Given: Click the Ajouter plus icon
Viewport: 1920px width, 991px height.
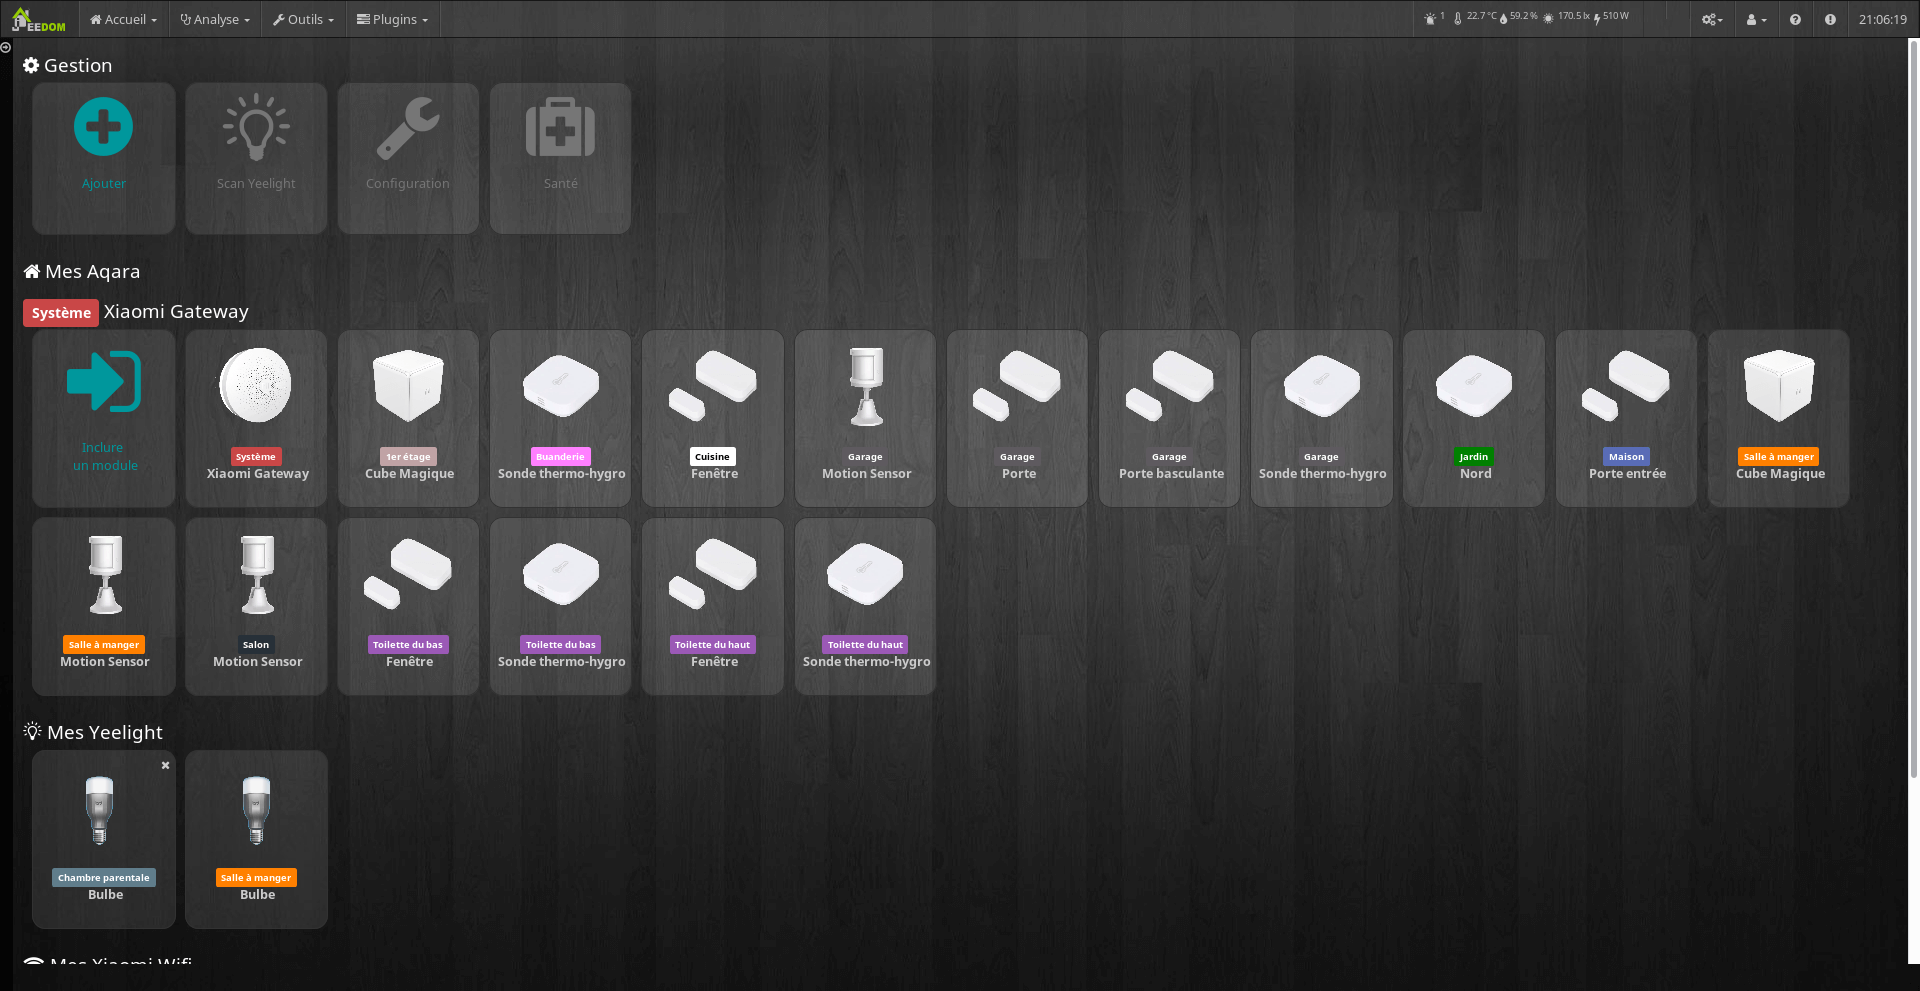Looking at the screenshot, I should tap(103, 127).
